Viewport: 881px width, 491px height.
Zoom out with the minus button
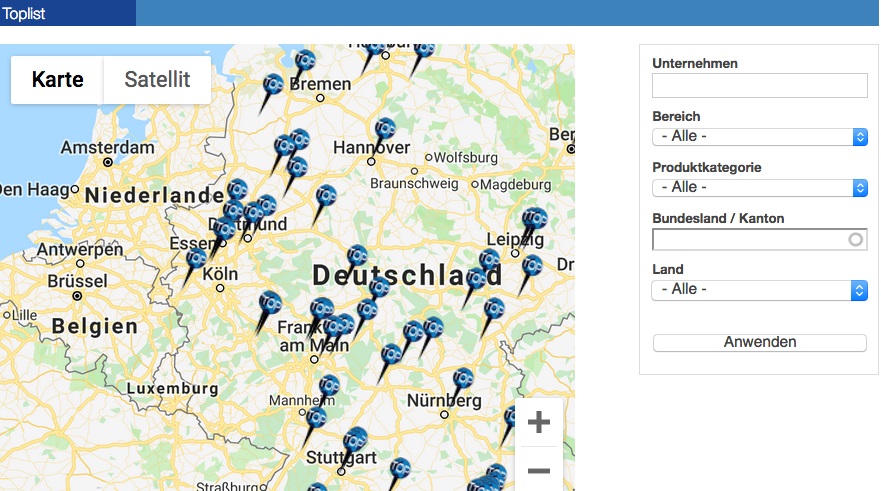(539, 470)
